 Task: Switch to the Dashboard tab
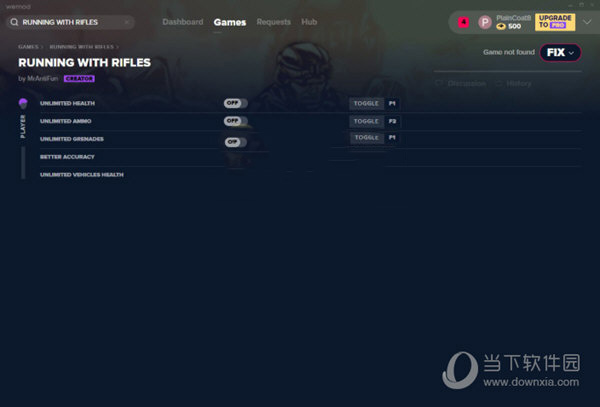point(183,22)
